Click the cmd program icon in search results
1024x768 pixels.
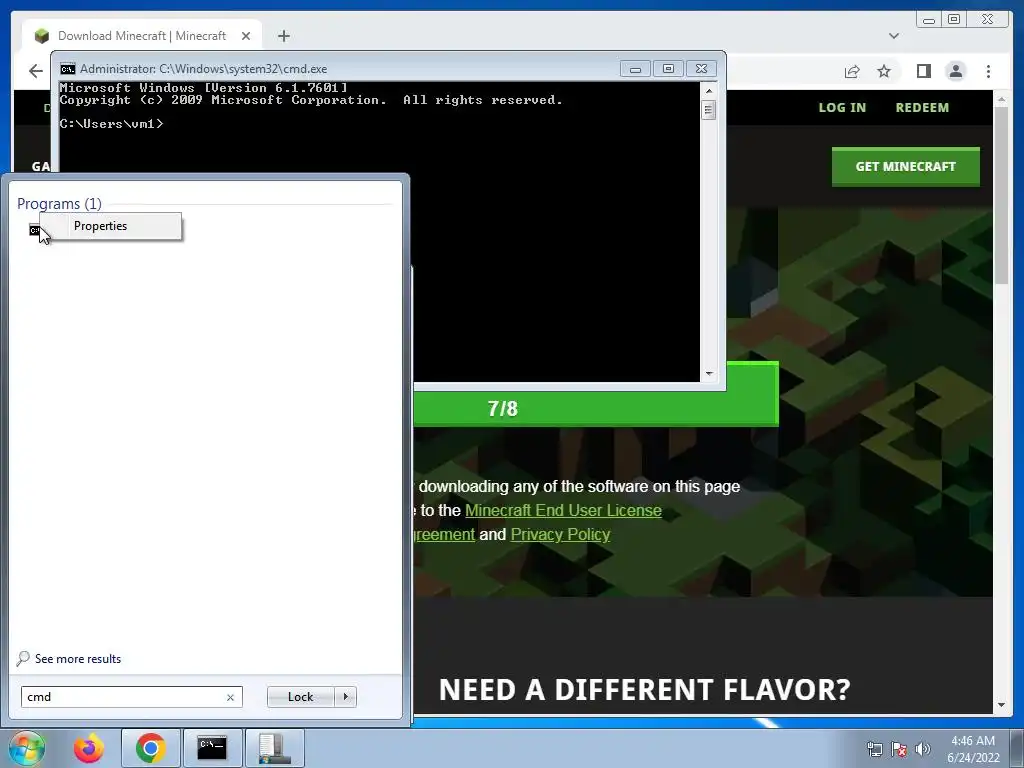pyautogui.click(x=34, y=230)
